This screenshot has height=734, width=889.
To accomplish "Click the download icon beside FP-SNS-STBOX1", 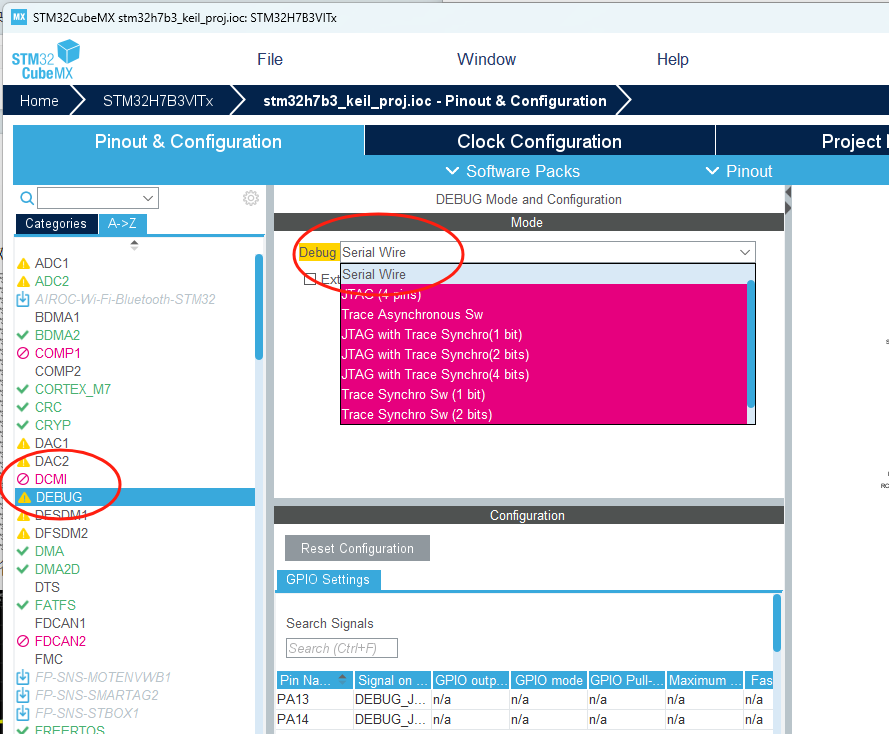I will click(23, 713).
